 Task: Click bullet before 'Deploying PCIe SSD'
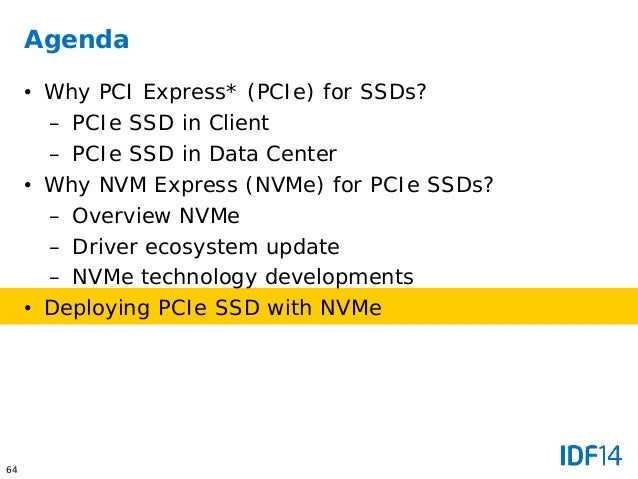(x=28, y=308)
